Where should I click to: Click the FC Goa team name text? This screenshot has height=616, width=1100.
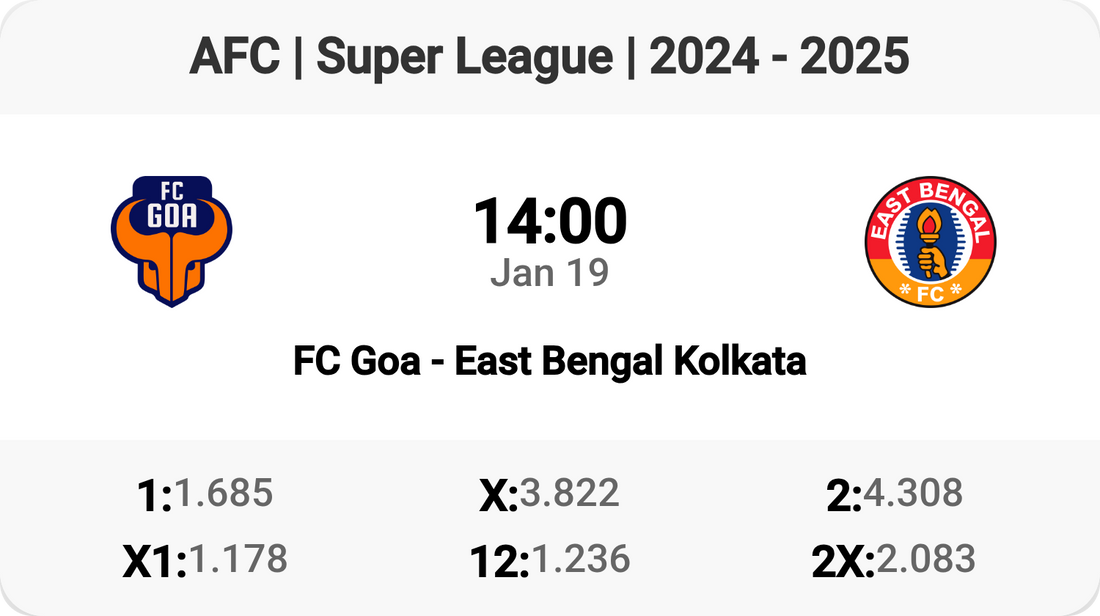coord(356,361)
